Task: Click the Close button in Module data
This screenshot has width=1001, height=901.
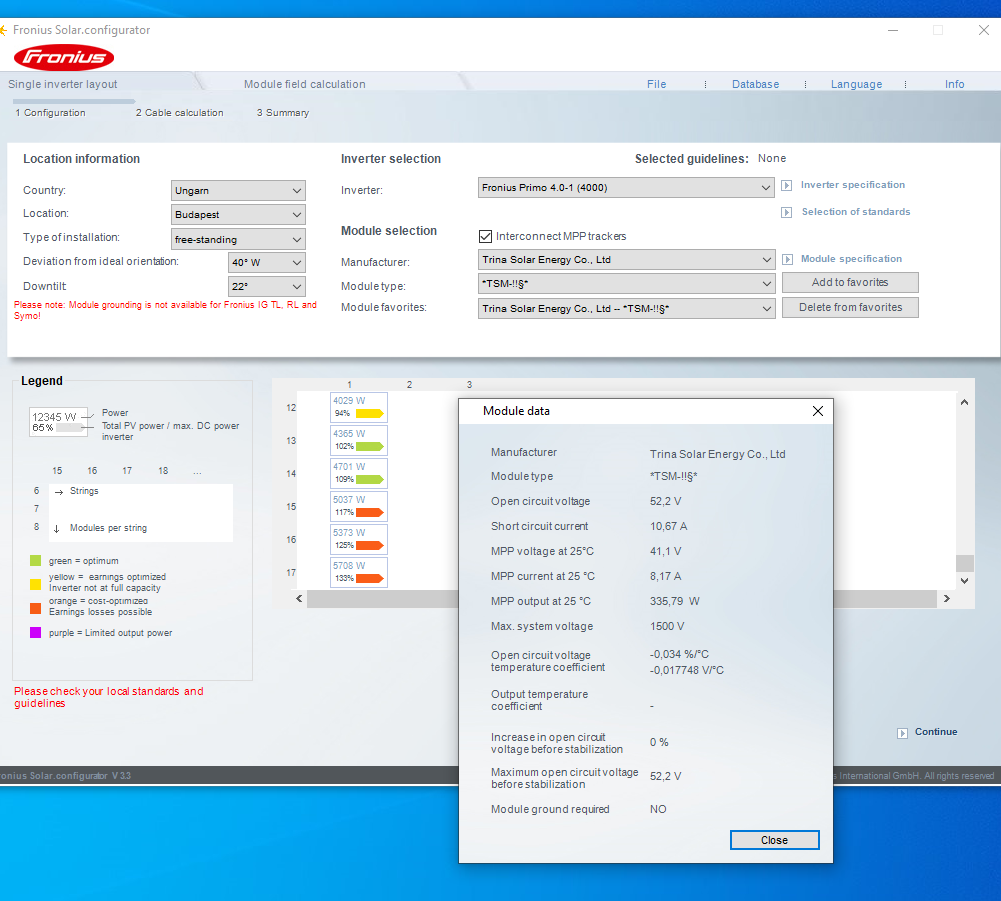Action: coord(774,840)
